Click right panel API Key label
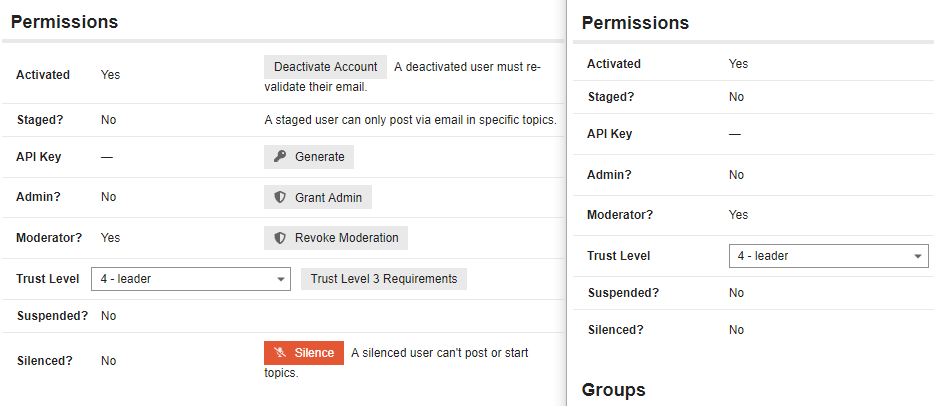The width and height of the screenshot is (934, 406). (609, 134)
